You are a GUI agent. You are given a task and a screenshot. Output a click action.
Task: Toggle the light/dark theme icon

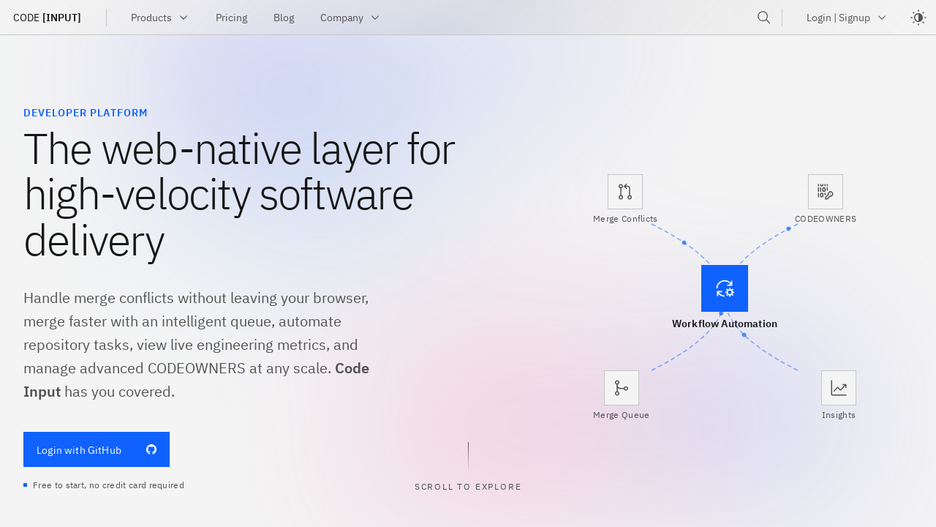pos(918,18)
